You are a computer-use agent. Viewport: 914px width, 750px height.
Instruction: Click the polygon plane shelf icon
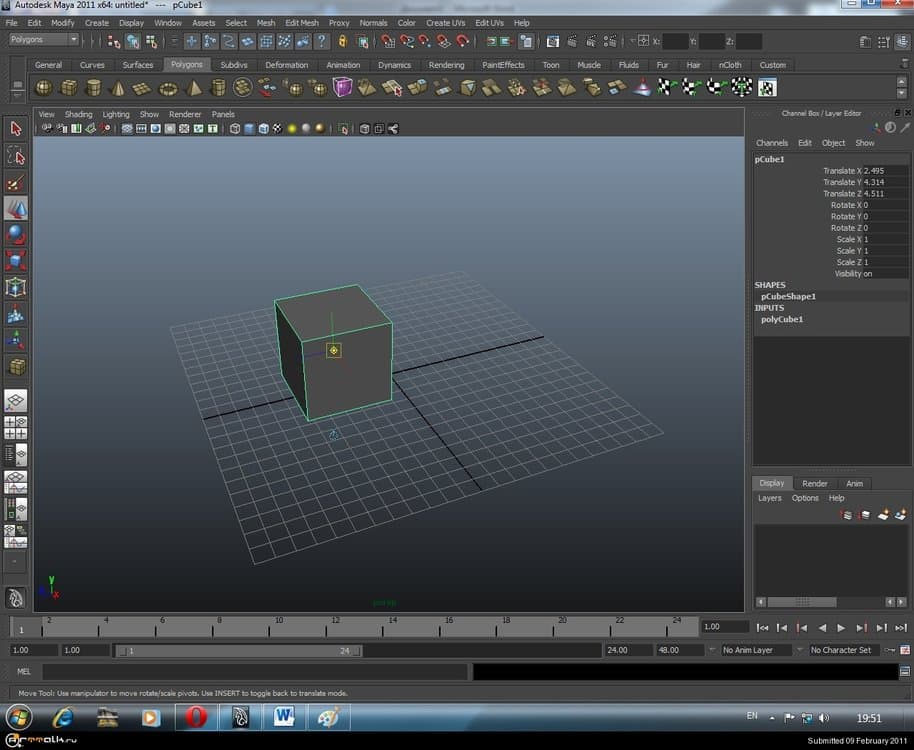tap(142, 88)
